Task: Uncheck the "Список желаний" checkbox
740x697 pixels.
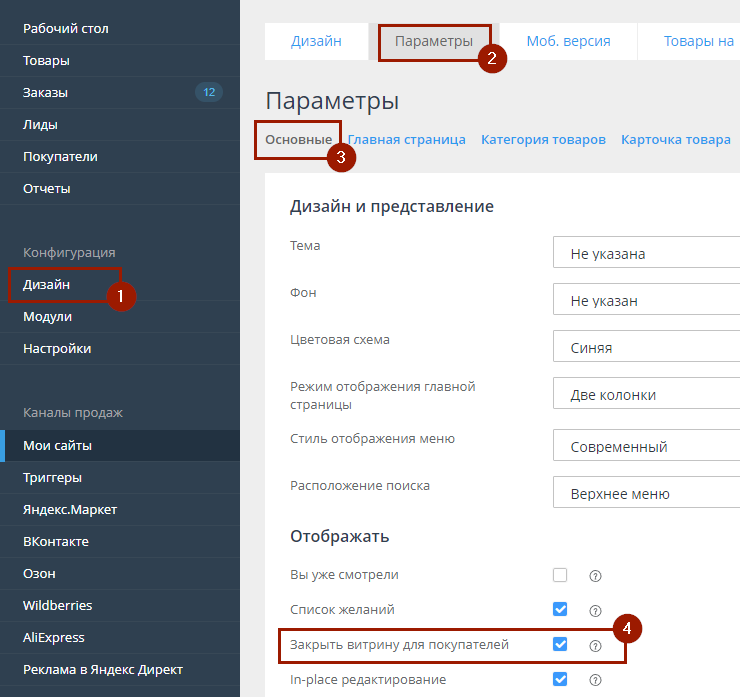Action: click(560, 609)
